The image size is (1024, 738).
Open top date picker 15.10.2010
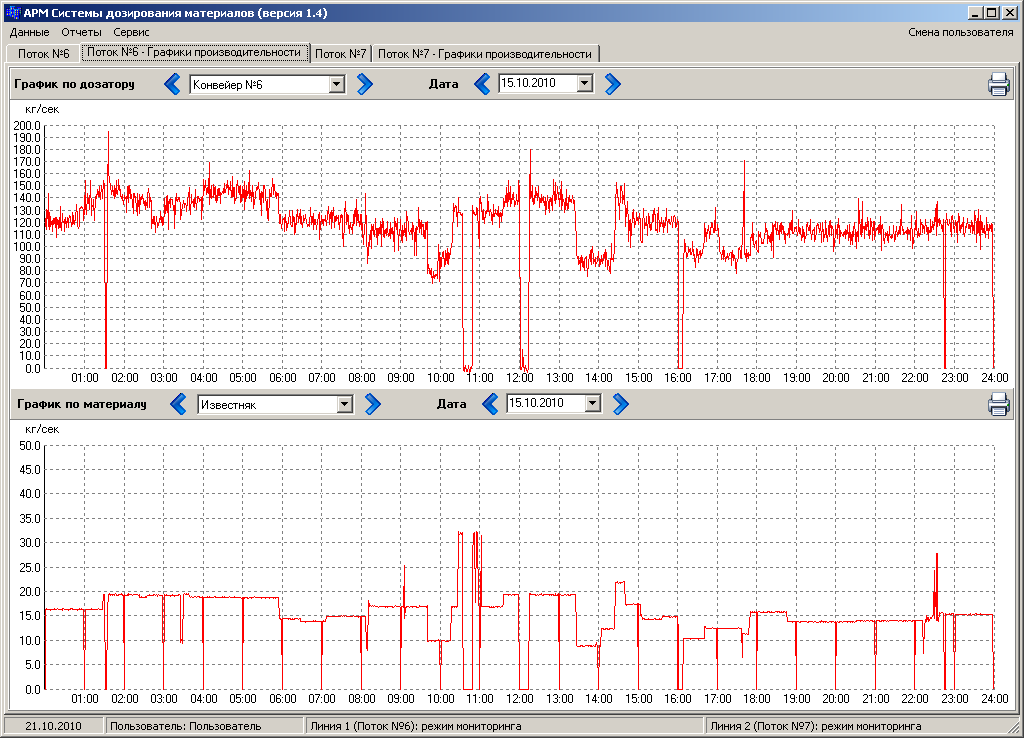[x=585, y=84]
